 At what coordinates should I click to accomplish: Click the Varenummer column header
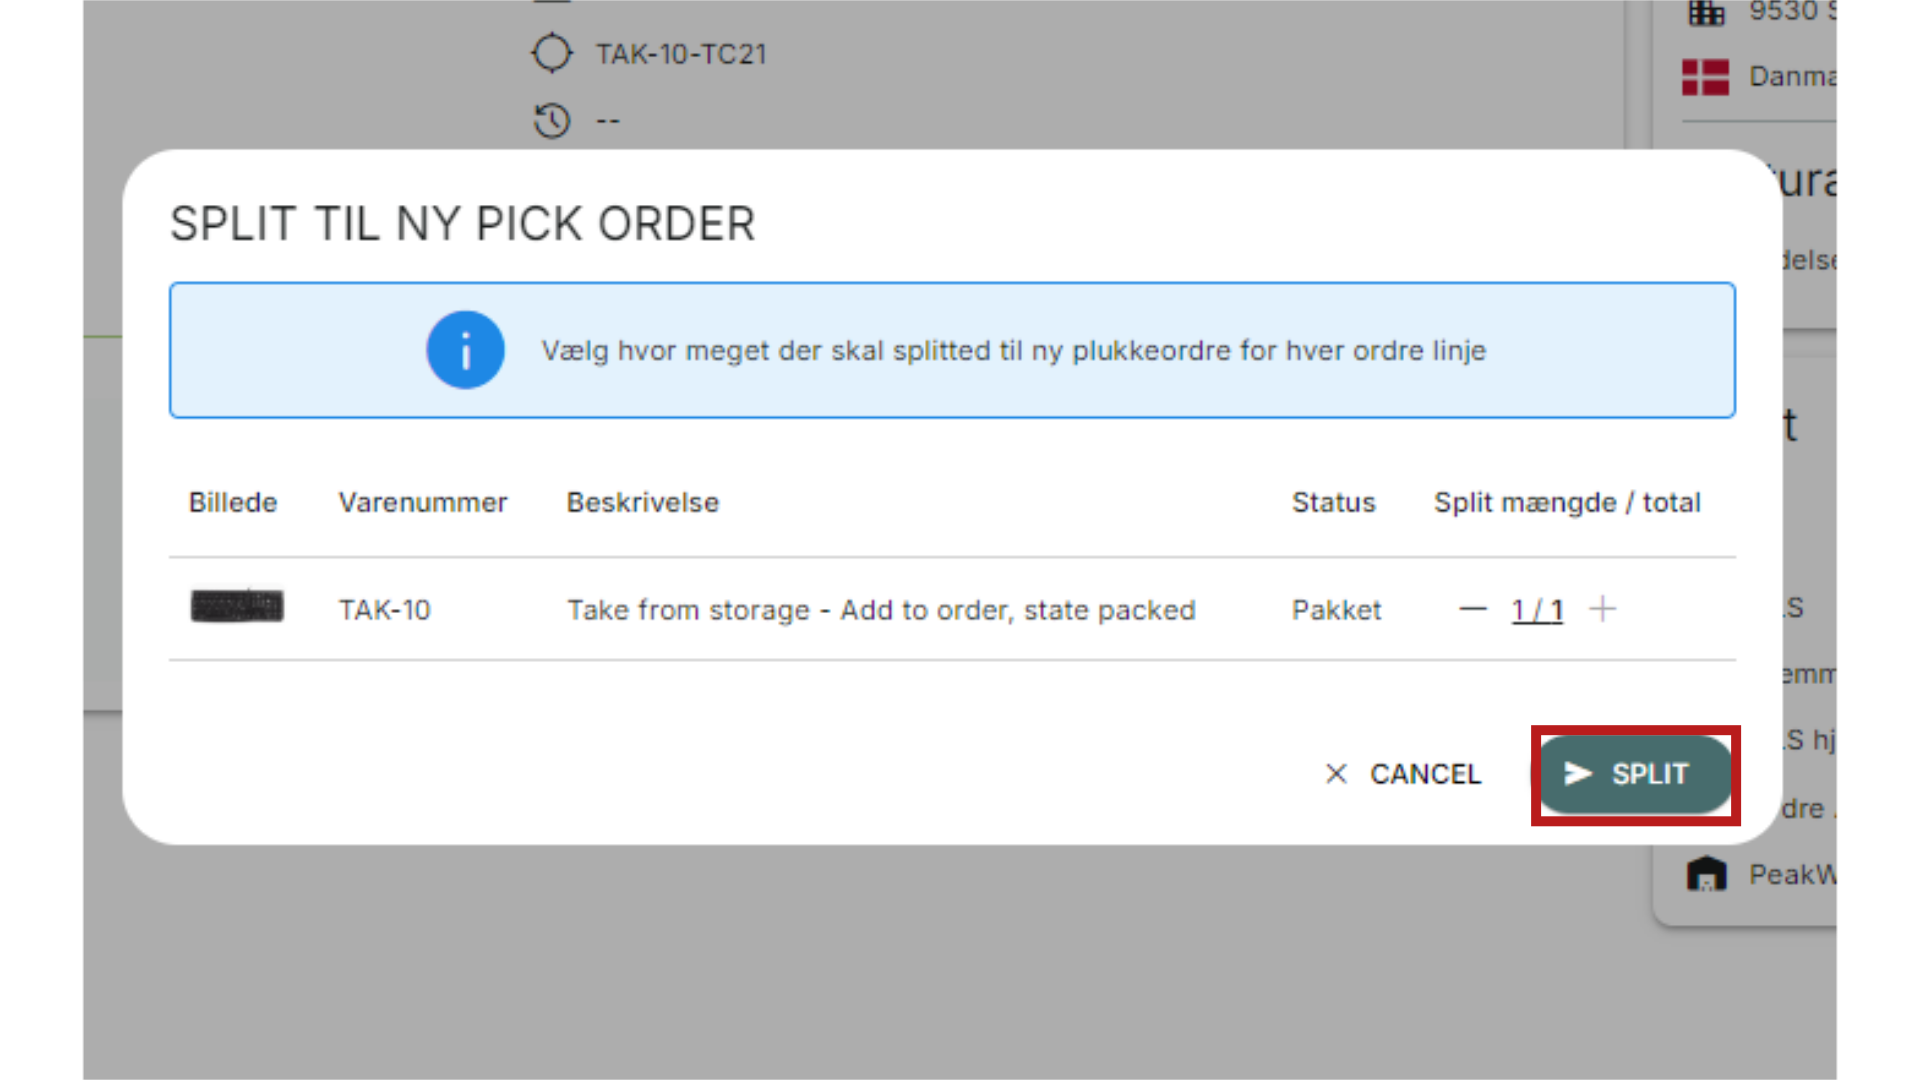click(x=423, y=502)
